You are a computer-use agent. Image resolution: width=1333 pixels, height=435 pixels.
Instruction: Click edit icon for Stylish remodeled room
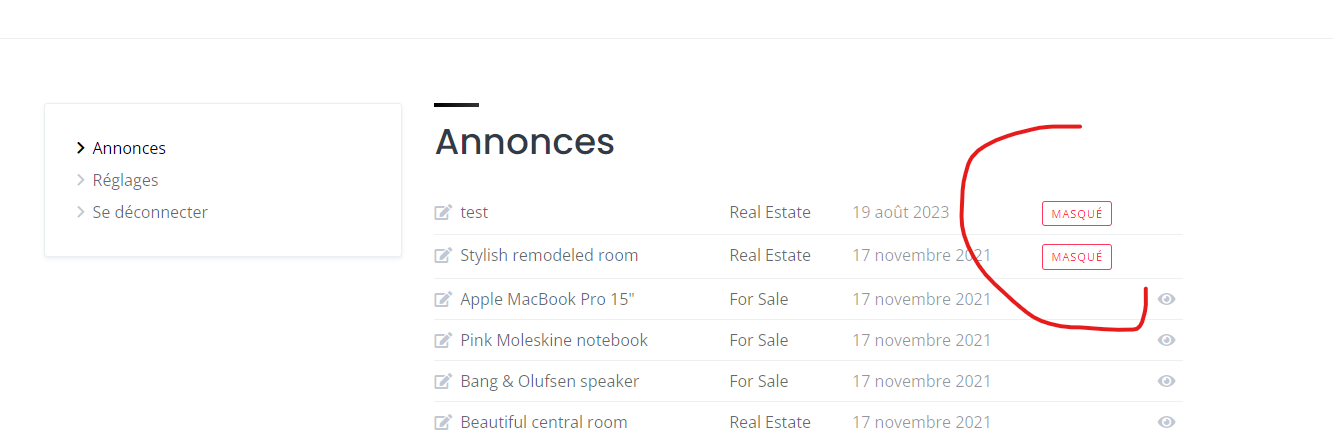(x=443, y=255)
